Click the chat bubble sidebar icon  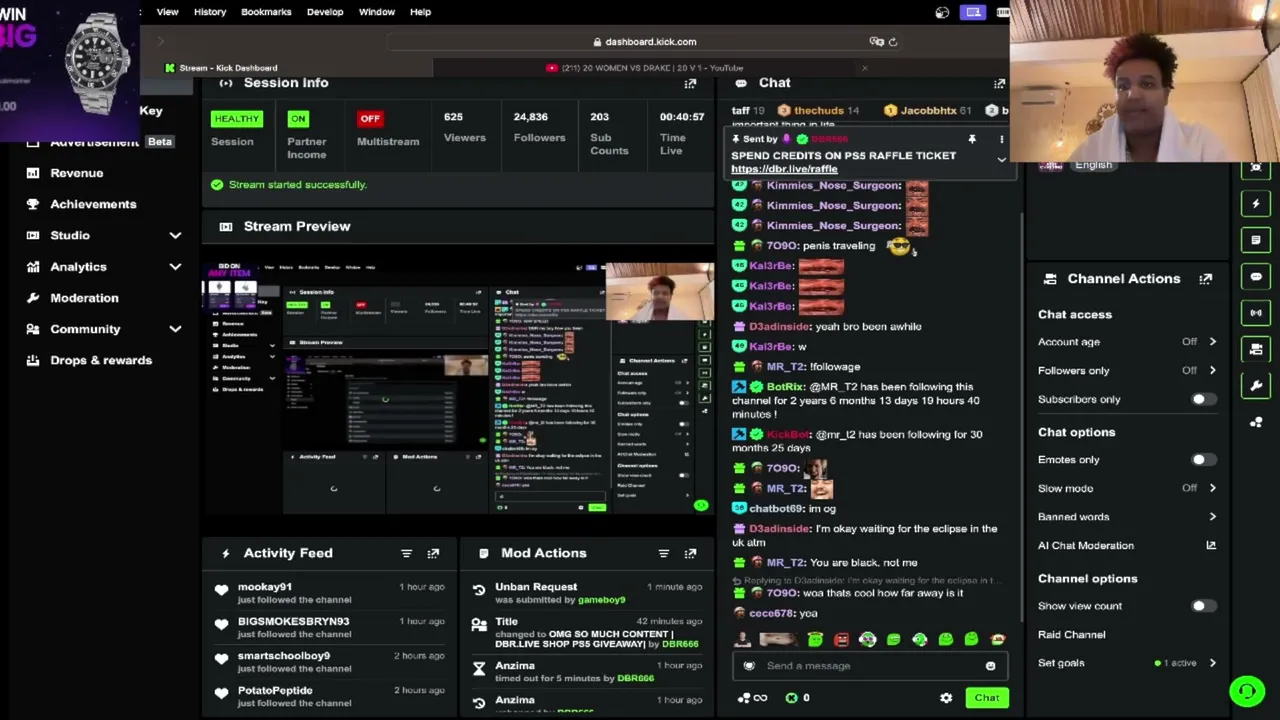(x=1256, y=277)
